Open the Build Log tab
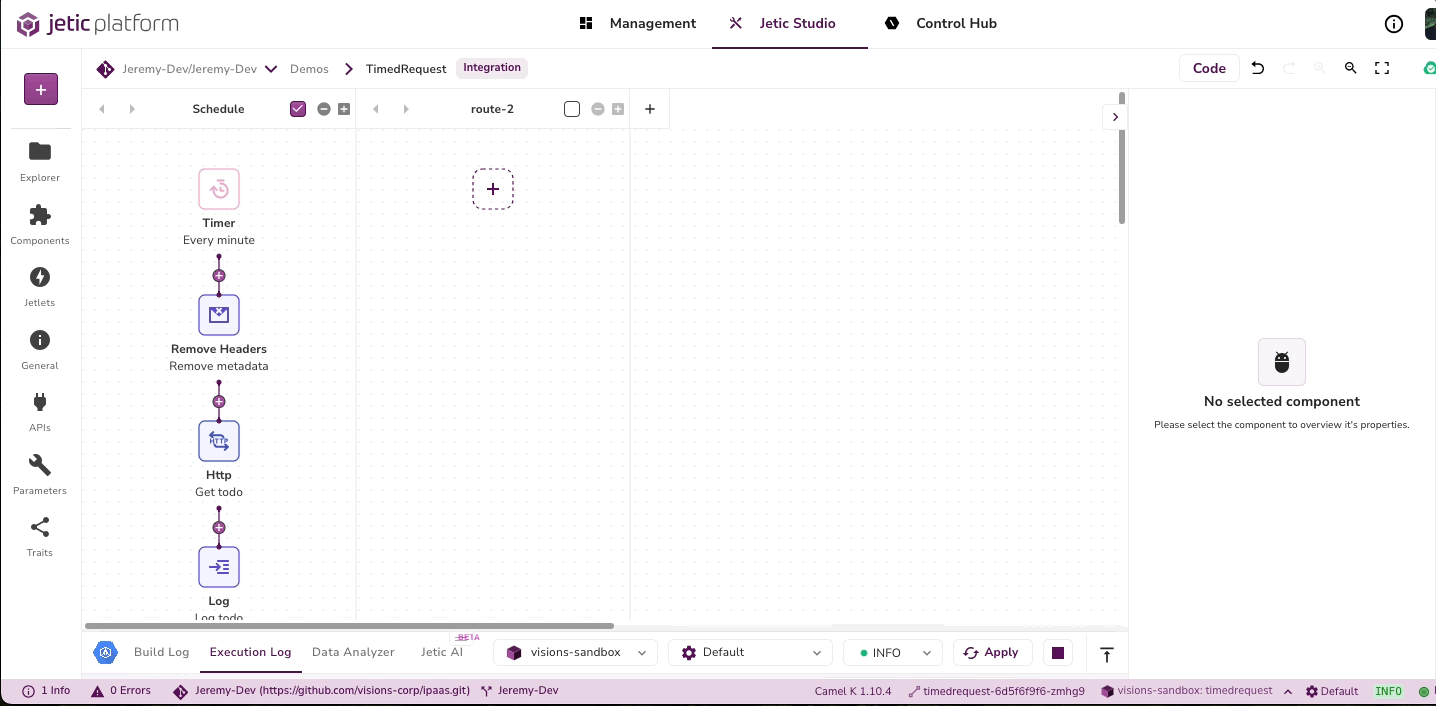Viewport: 1436px width, 706px height. click(161, 652)
